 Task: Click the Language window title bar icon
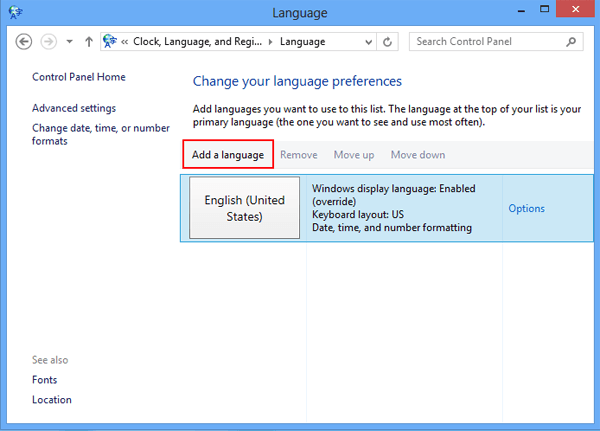point(16,12)
